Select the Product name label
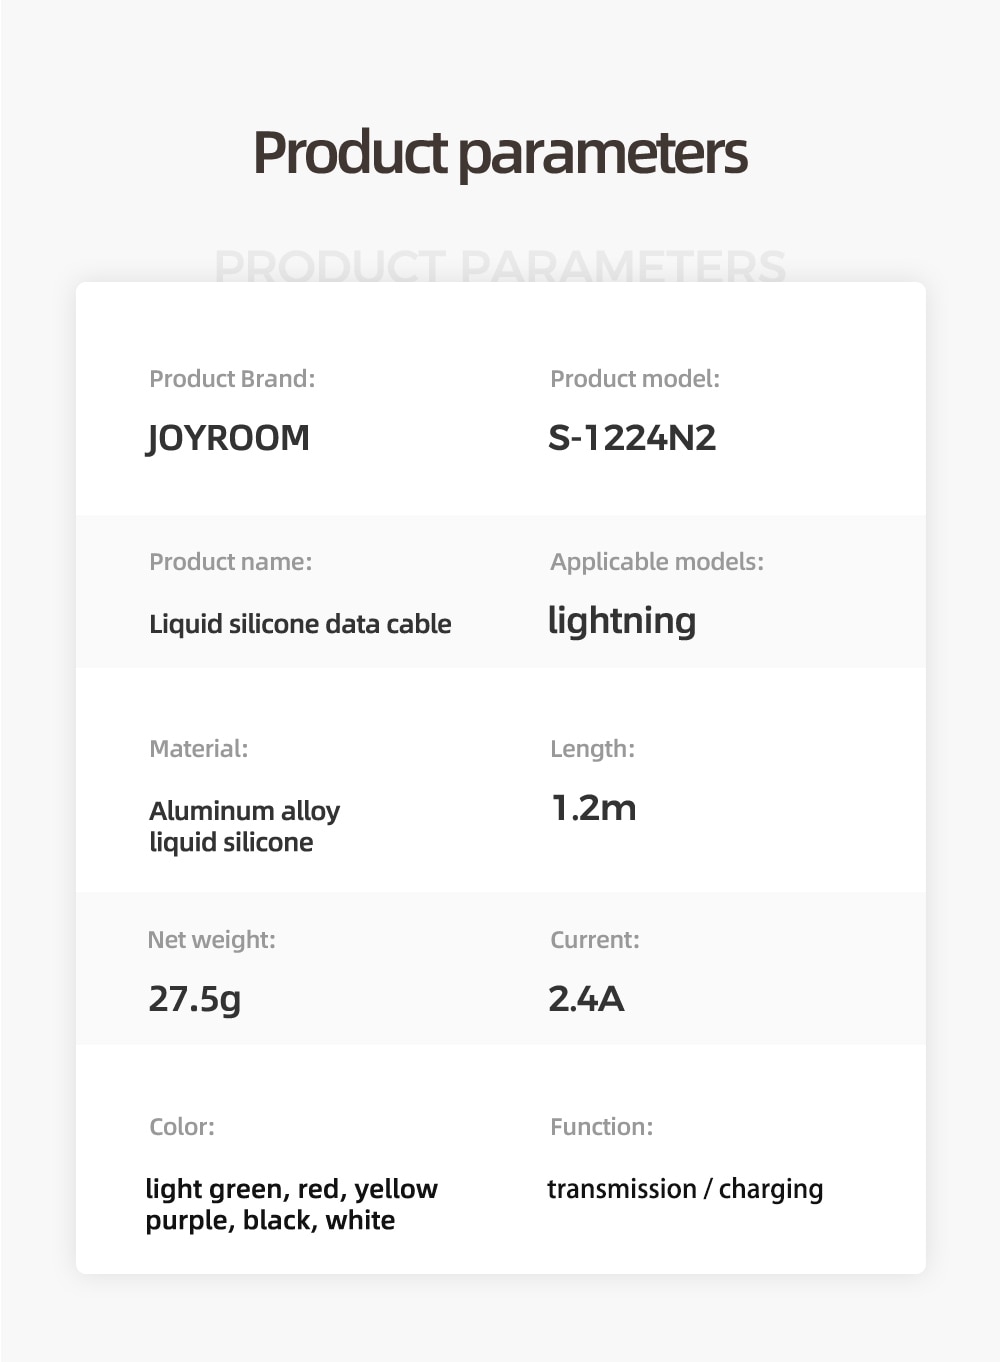The image size is (1000, 1362). pos(231,562)
